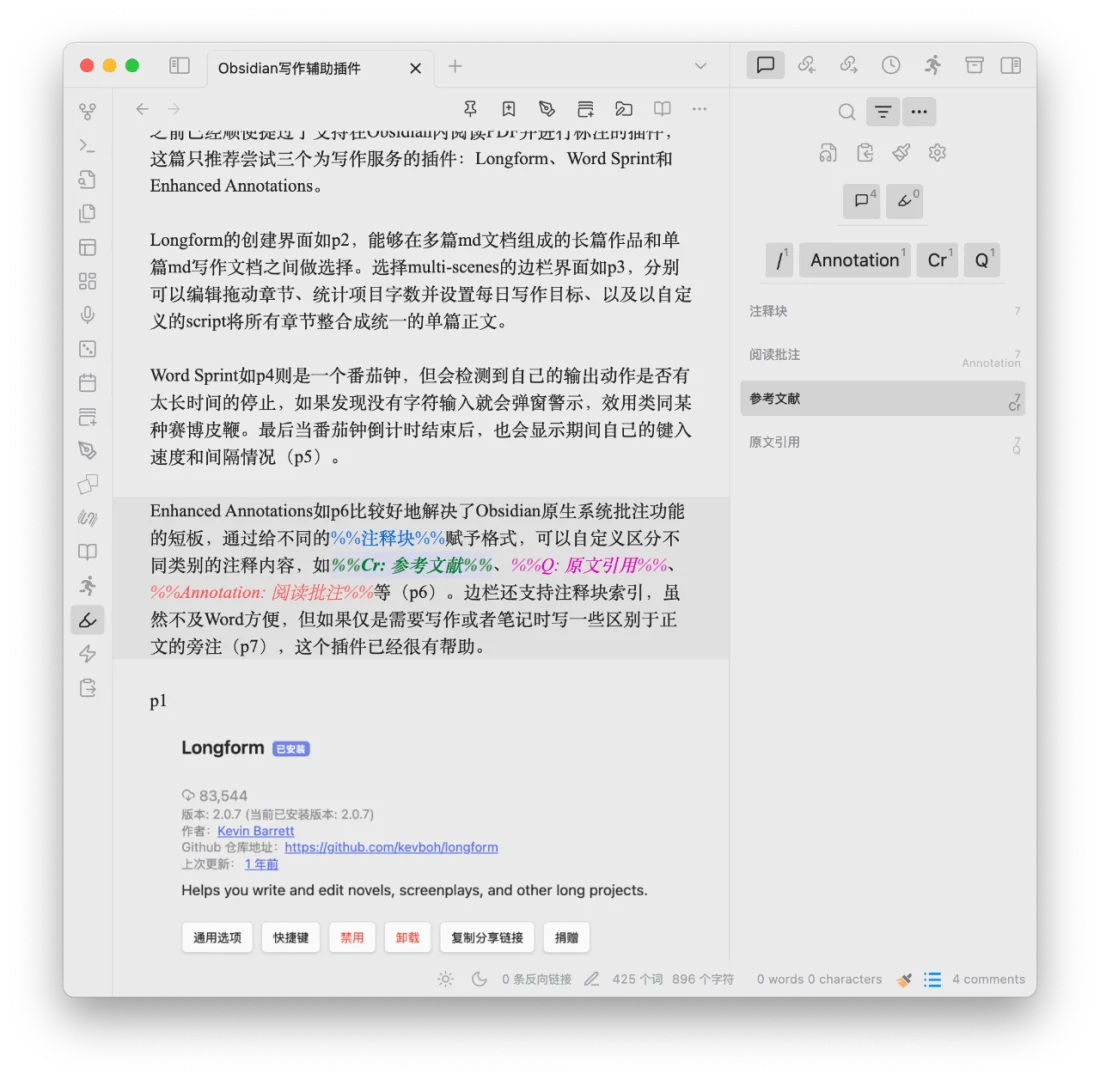Filter by the Annotation label

855,260
